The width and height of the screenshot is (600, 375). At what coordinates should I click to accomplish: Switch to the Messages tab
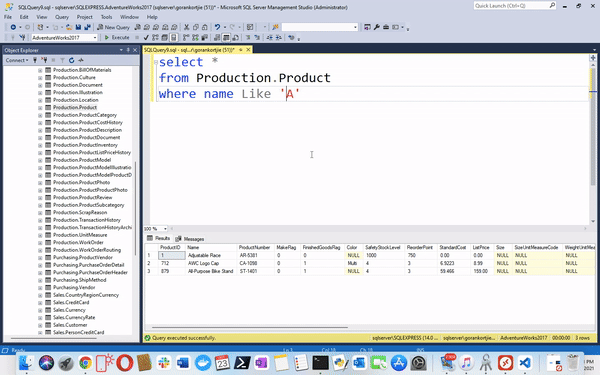pyautogui.click(x=190, y=239)
